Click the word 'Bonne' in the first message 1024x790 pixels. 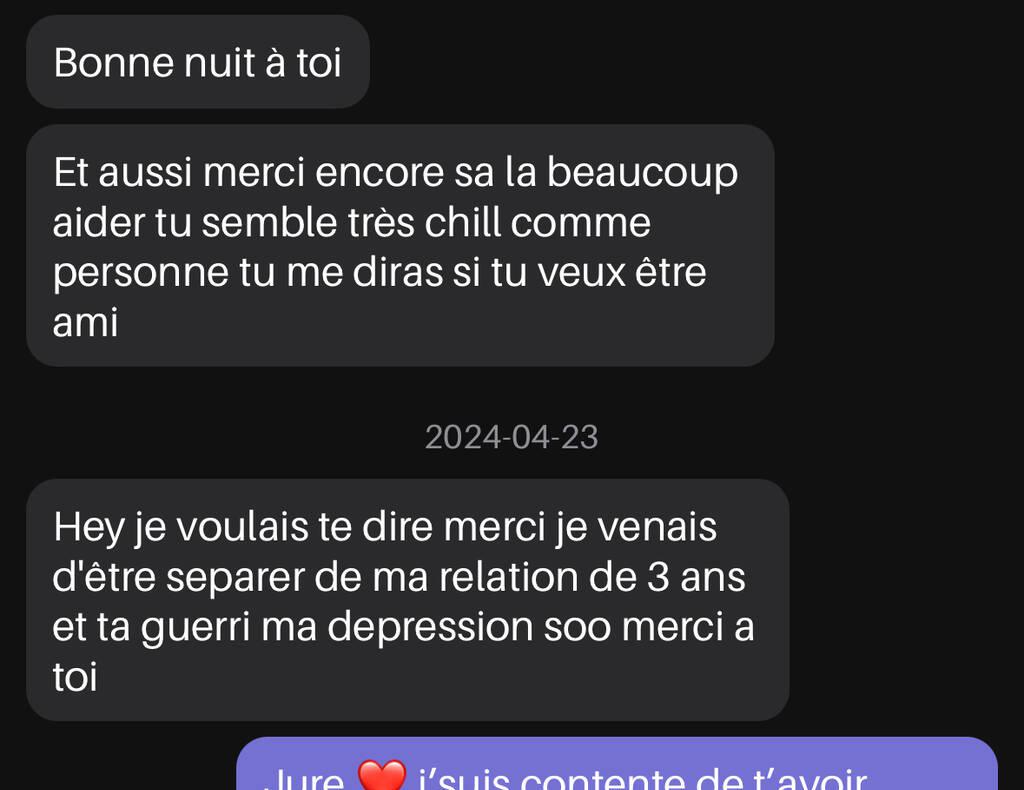coord(114,63)
